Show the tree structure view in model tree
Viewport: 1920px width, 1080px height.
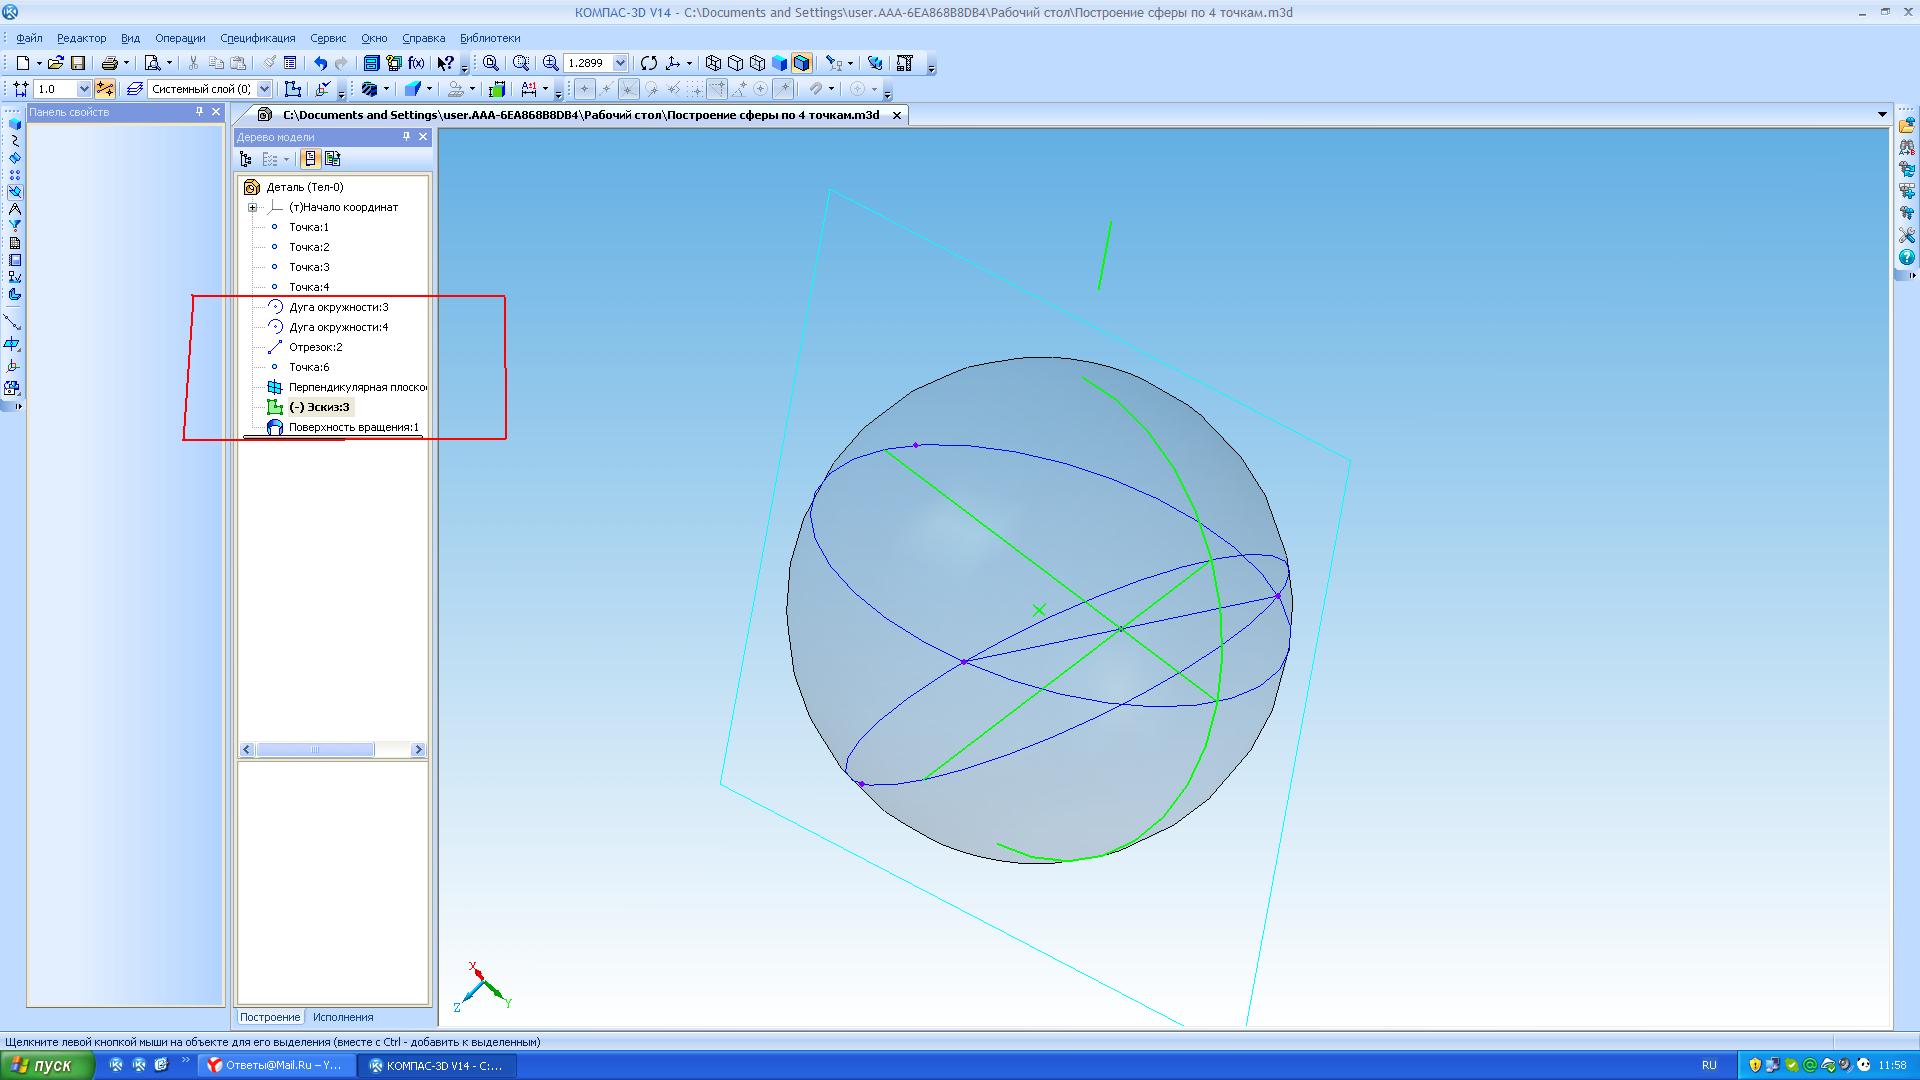coord(246,159)
